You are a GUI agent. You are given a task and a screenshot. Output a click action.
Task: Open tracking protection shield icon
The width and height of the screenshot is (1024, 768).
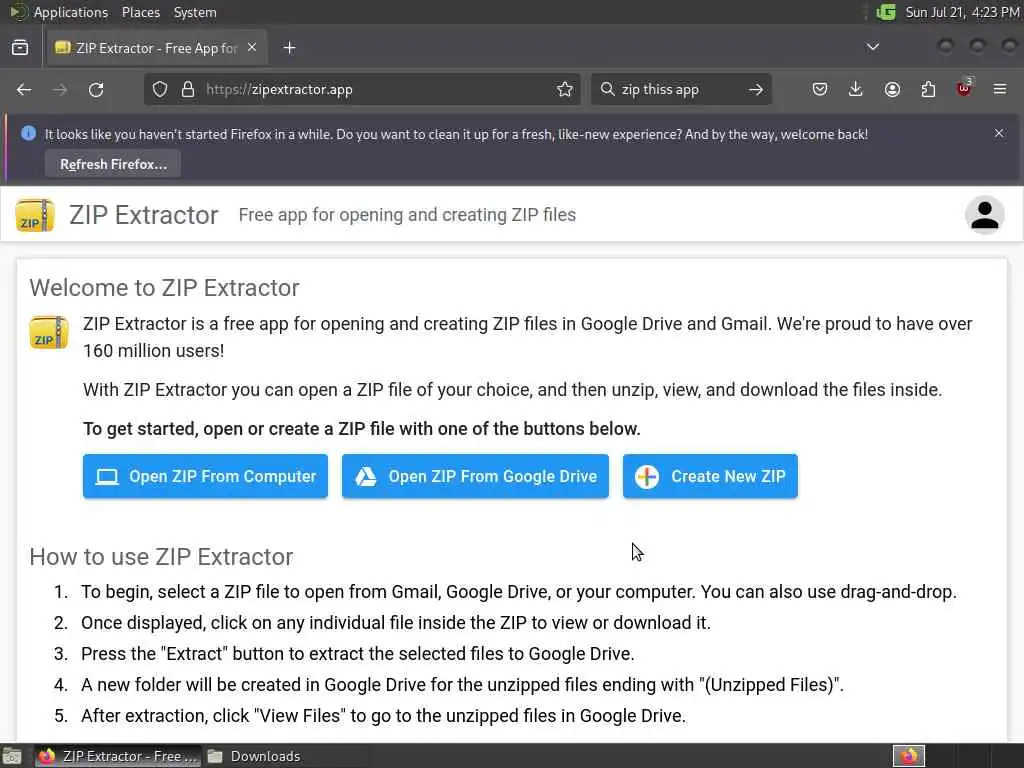[160, 89]
